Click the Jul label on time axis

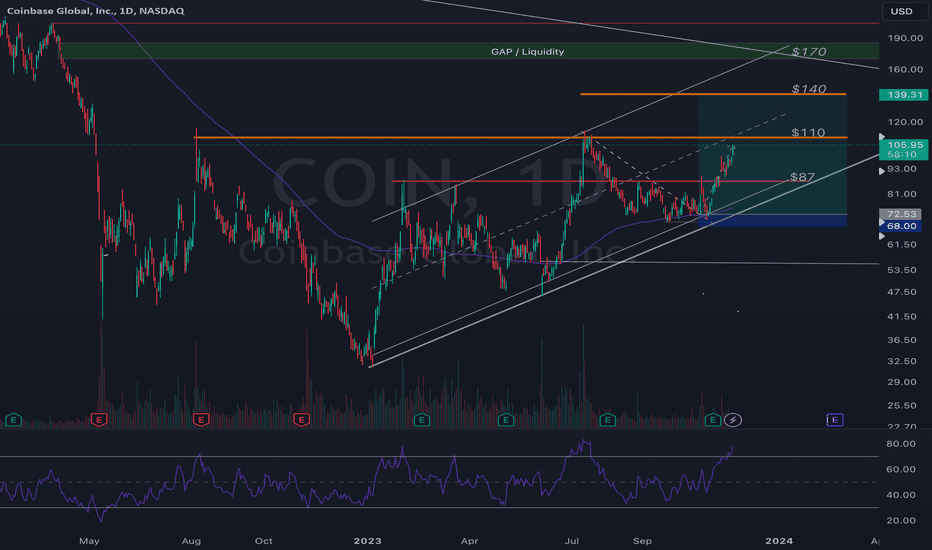click(x=571, y=540)
